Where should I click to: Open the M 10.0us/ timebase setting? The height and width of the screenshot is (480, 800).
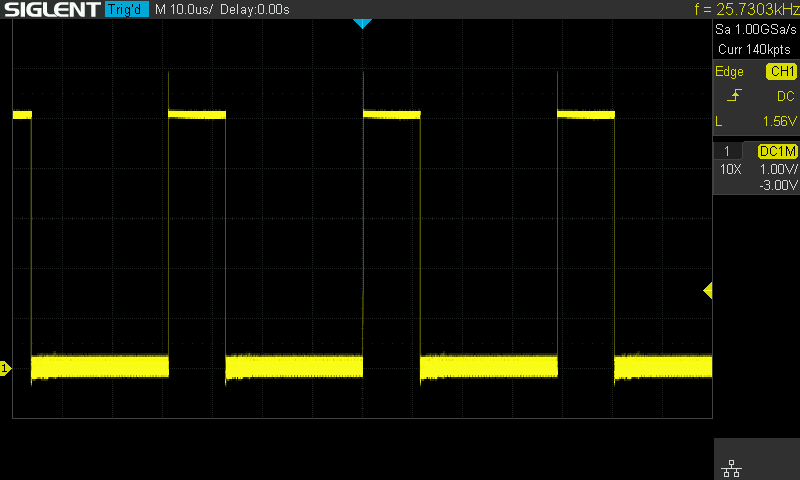click(184, 10)
